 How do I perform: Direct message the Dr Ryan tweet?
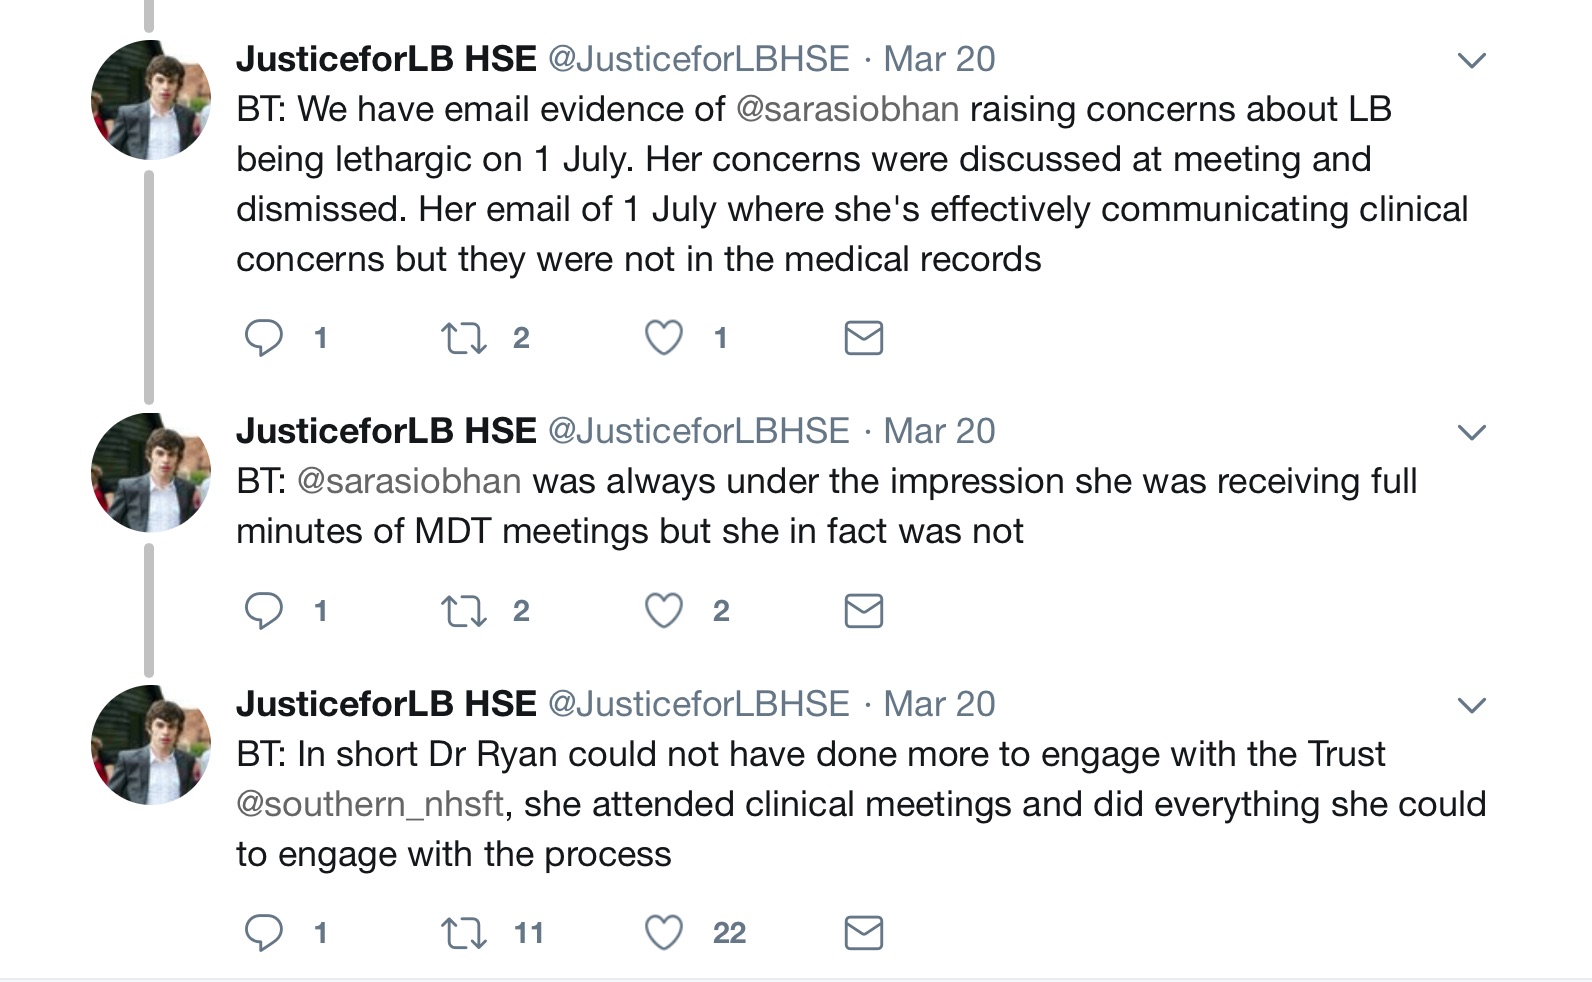(863, 933)
